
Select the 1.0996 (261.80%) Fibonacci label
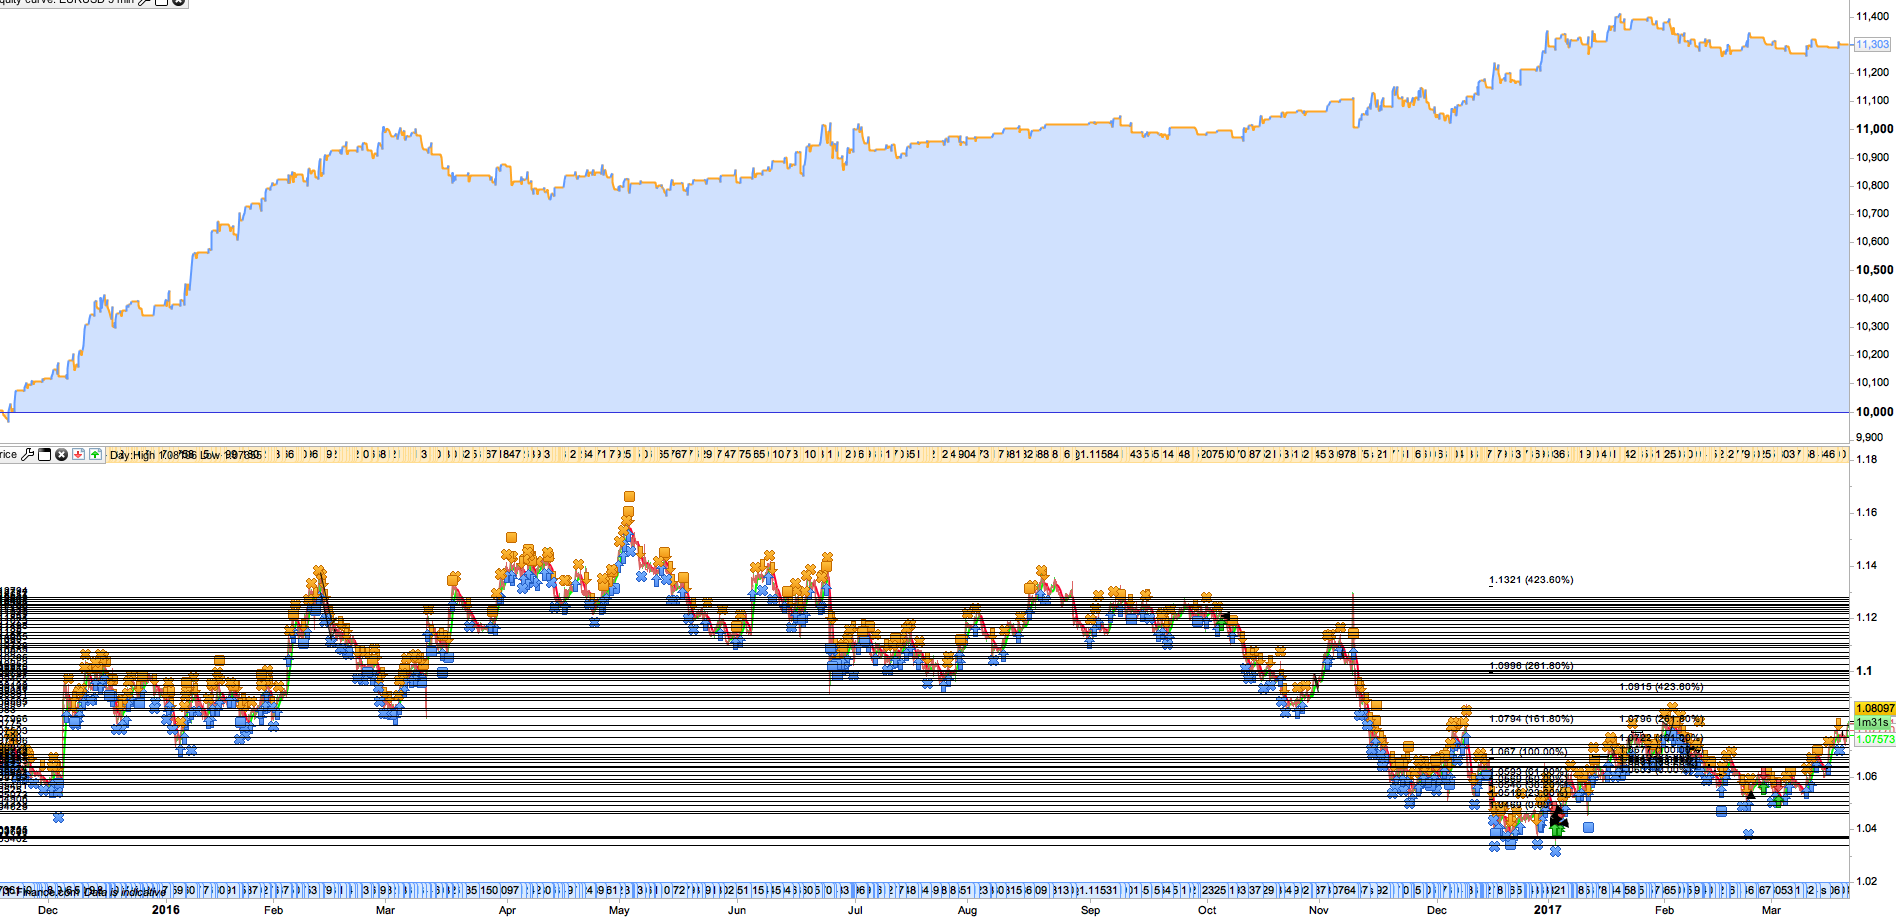coord(1531,666)
